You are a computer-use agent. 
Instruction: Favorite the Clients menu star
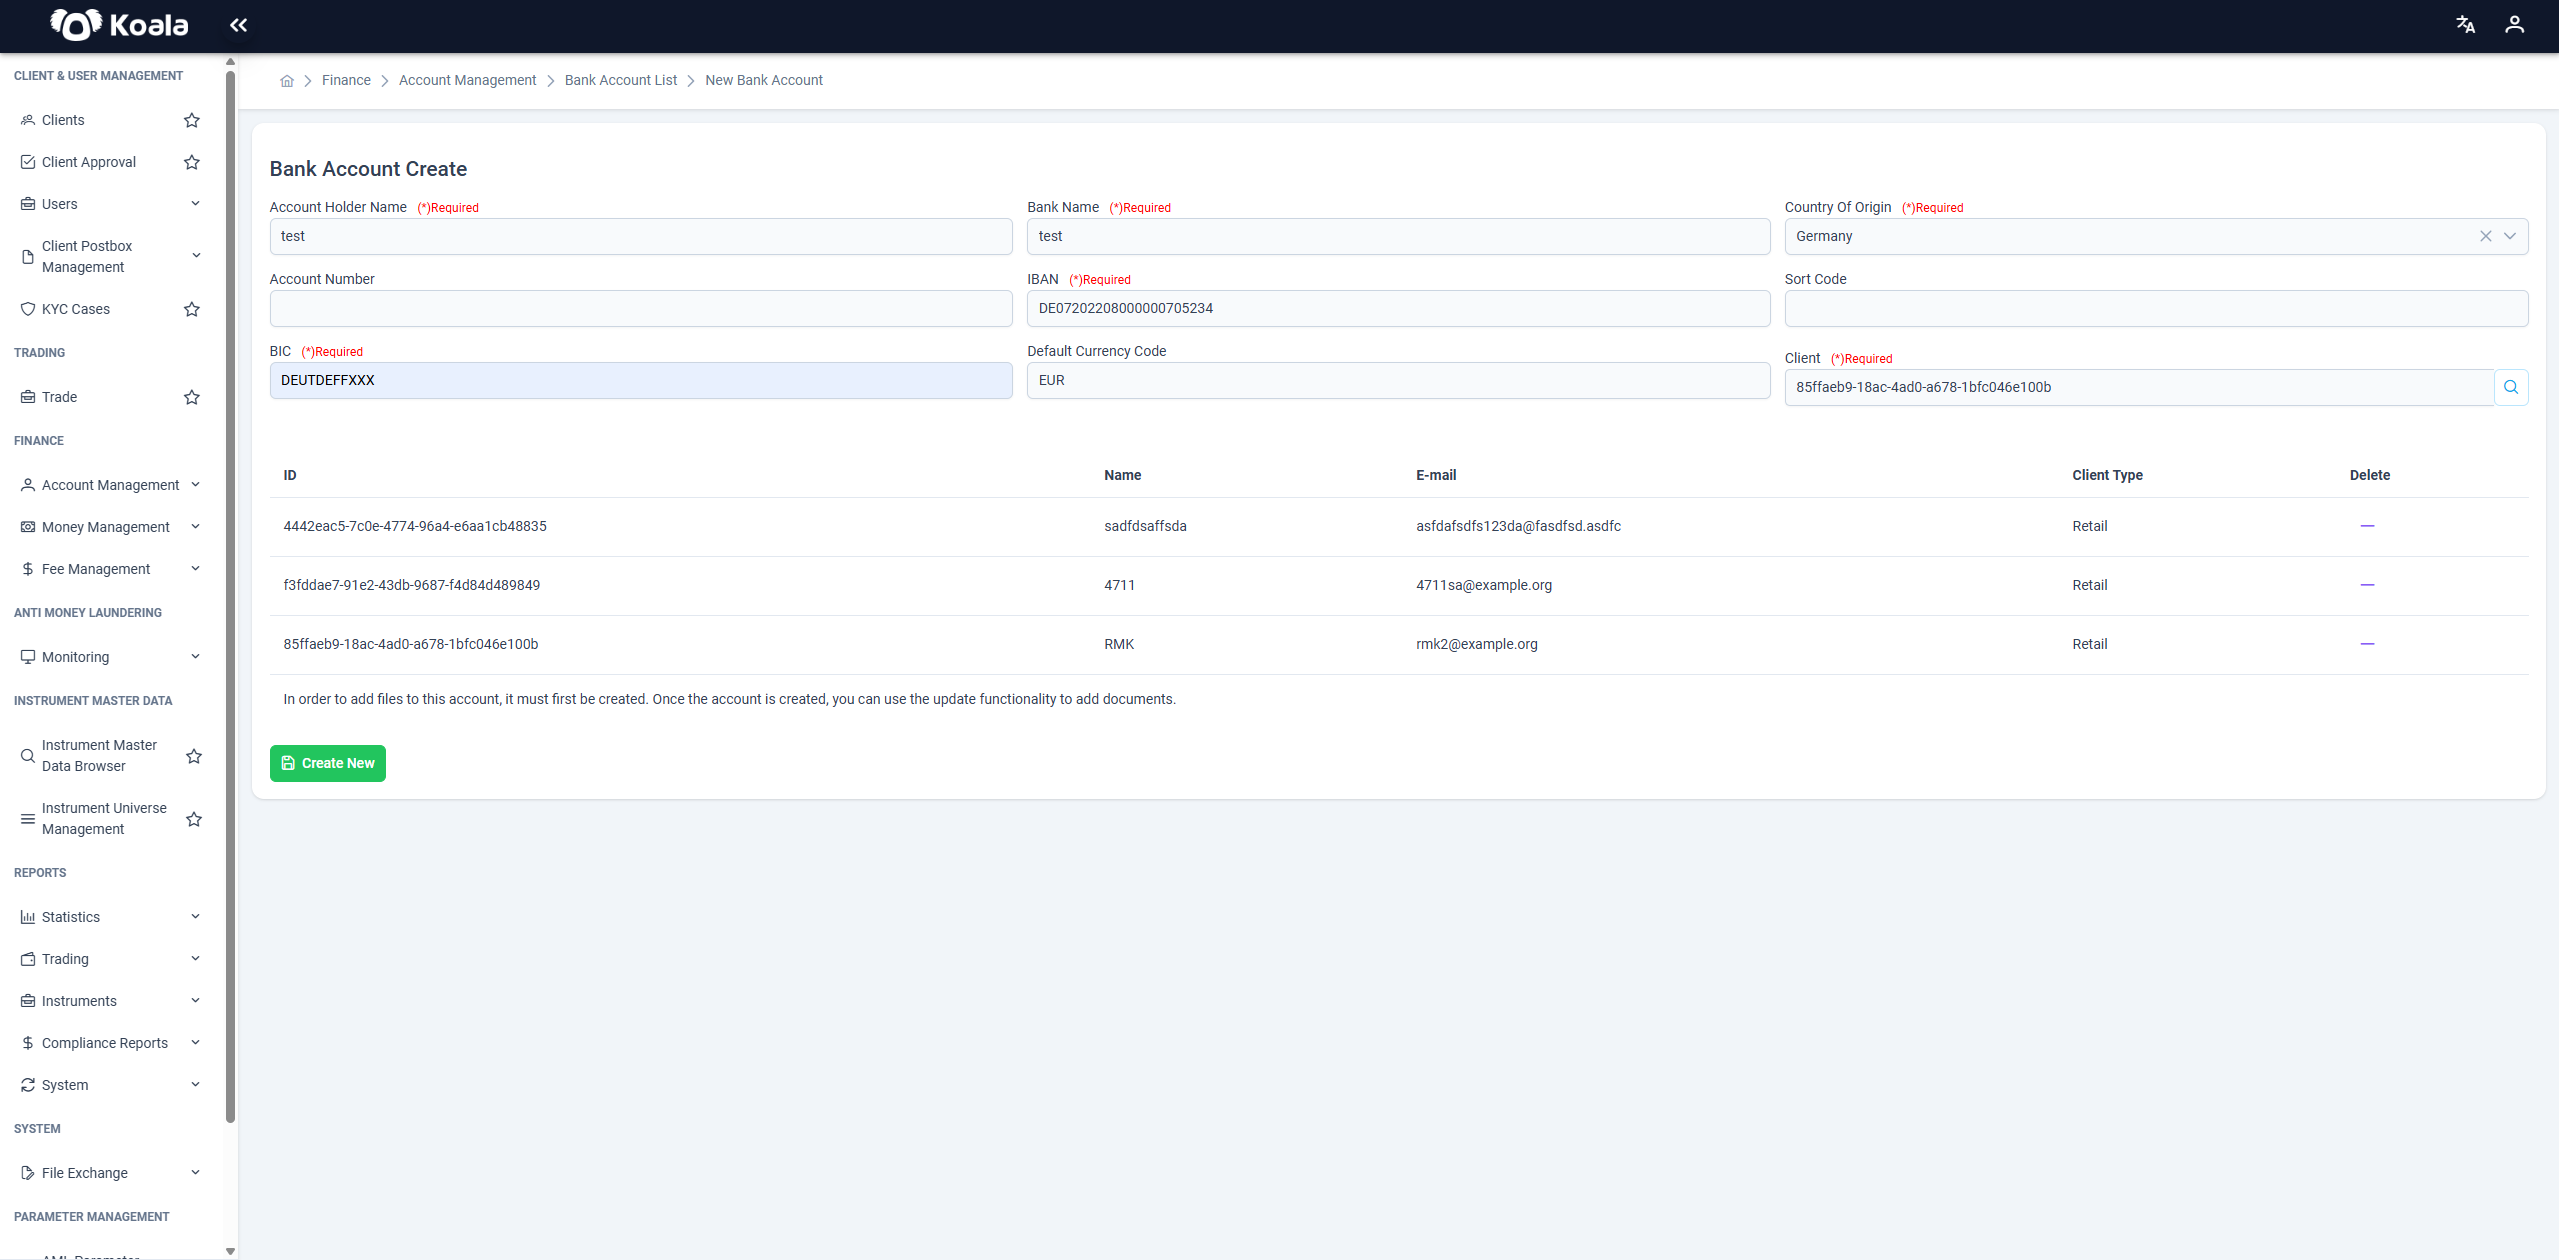(192, 120)
